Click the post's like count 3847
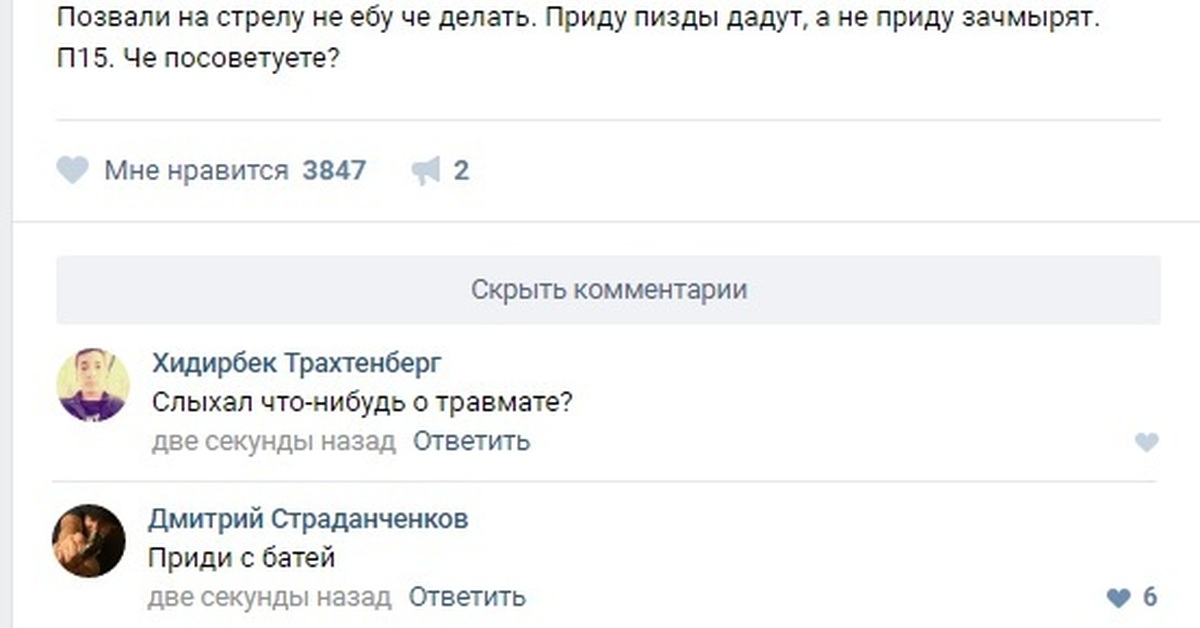This screenshot has width=1200, height=628. [x=334, y=171]
